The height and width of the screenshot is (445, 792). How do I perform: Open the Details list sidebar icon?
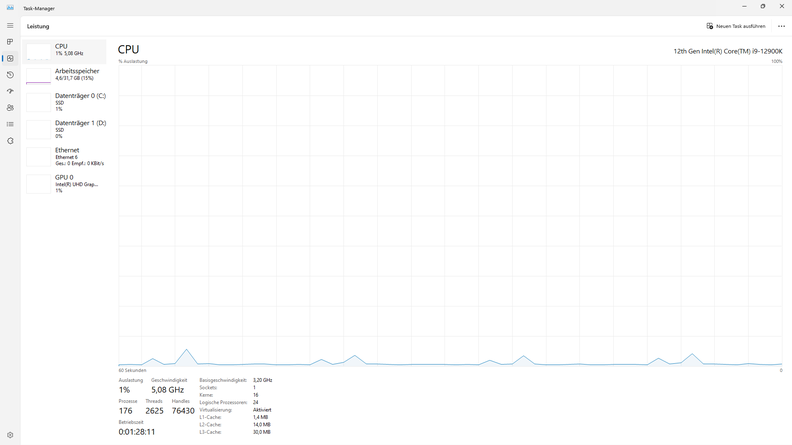point(10,124)
